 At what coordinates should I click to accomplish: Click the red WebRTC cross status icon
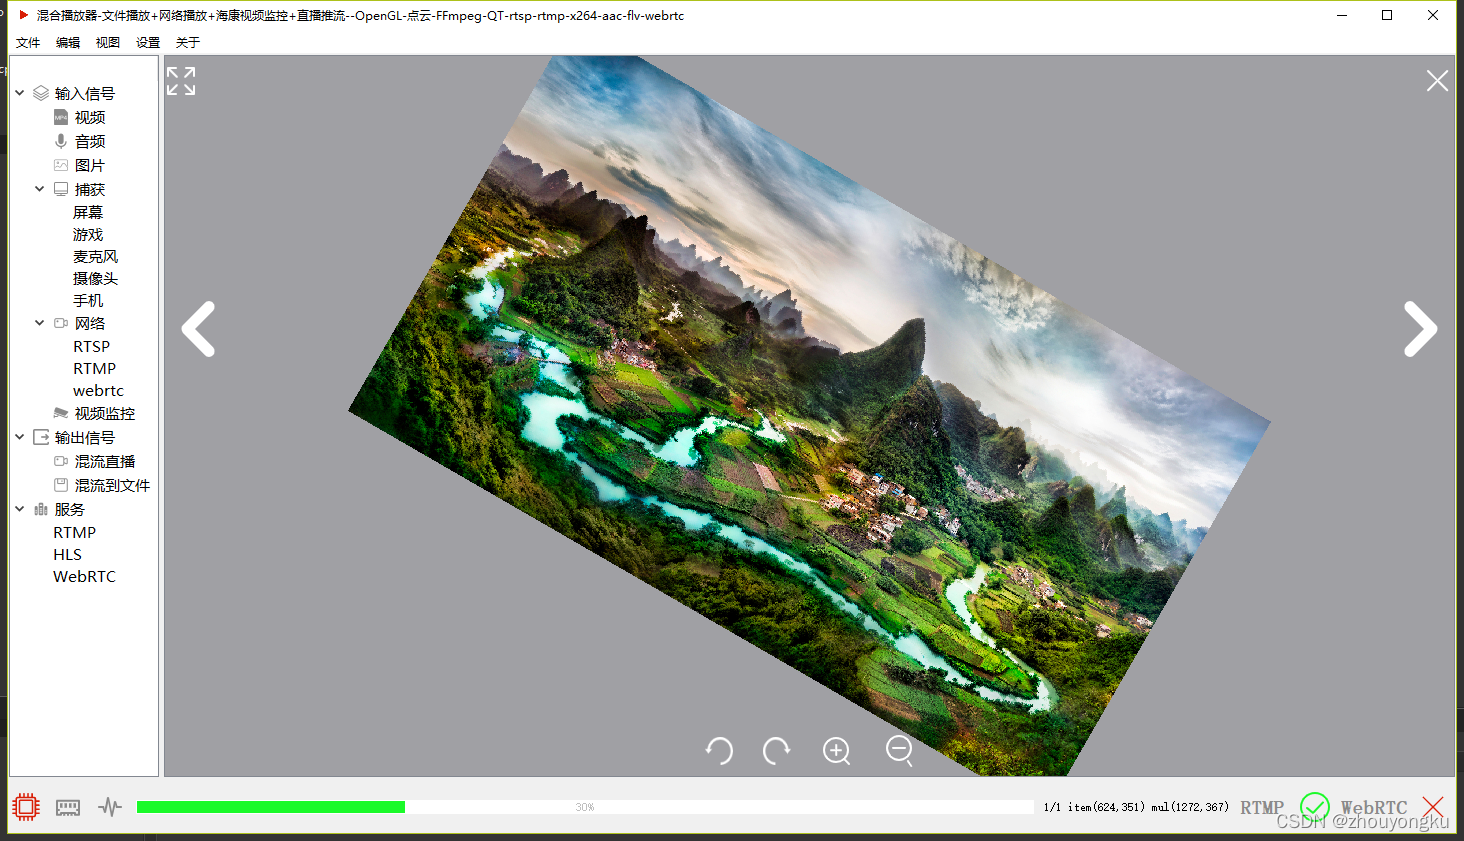pyautogui.click(x=1433, y=806)
